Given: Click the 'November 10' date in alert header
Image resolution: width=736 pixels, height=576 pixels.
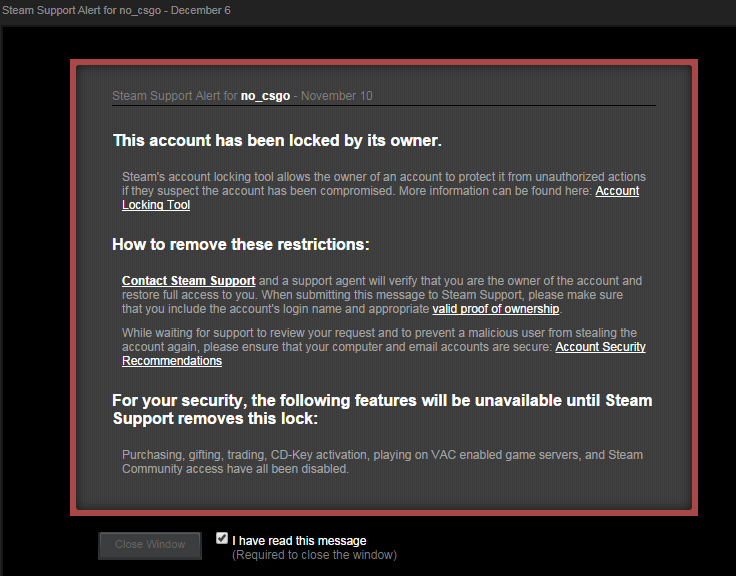Looking at the screenshot, I should tap(337, 96).
